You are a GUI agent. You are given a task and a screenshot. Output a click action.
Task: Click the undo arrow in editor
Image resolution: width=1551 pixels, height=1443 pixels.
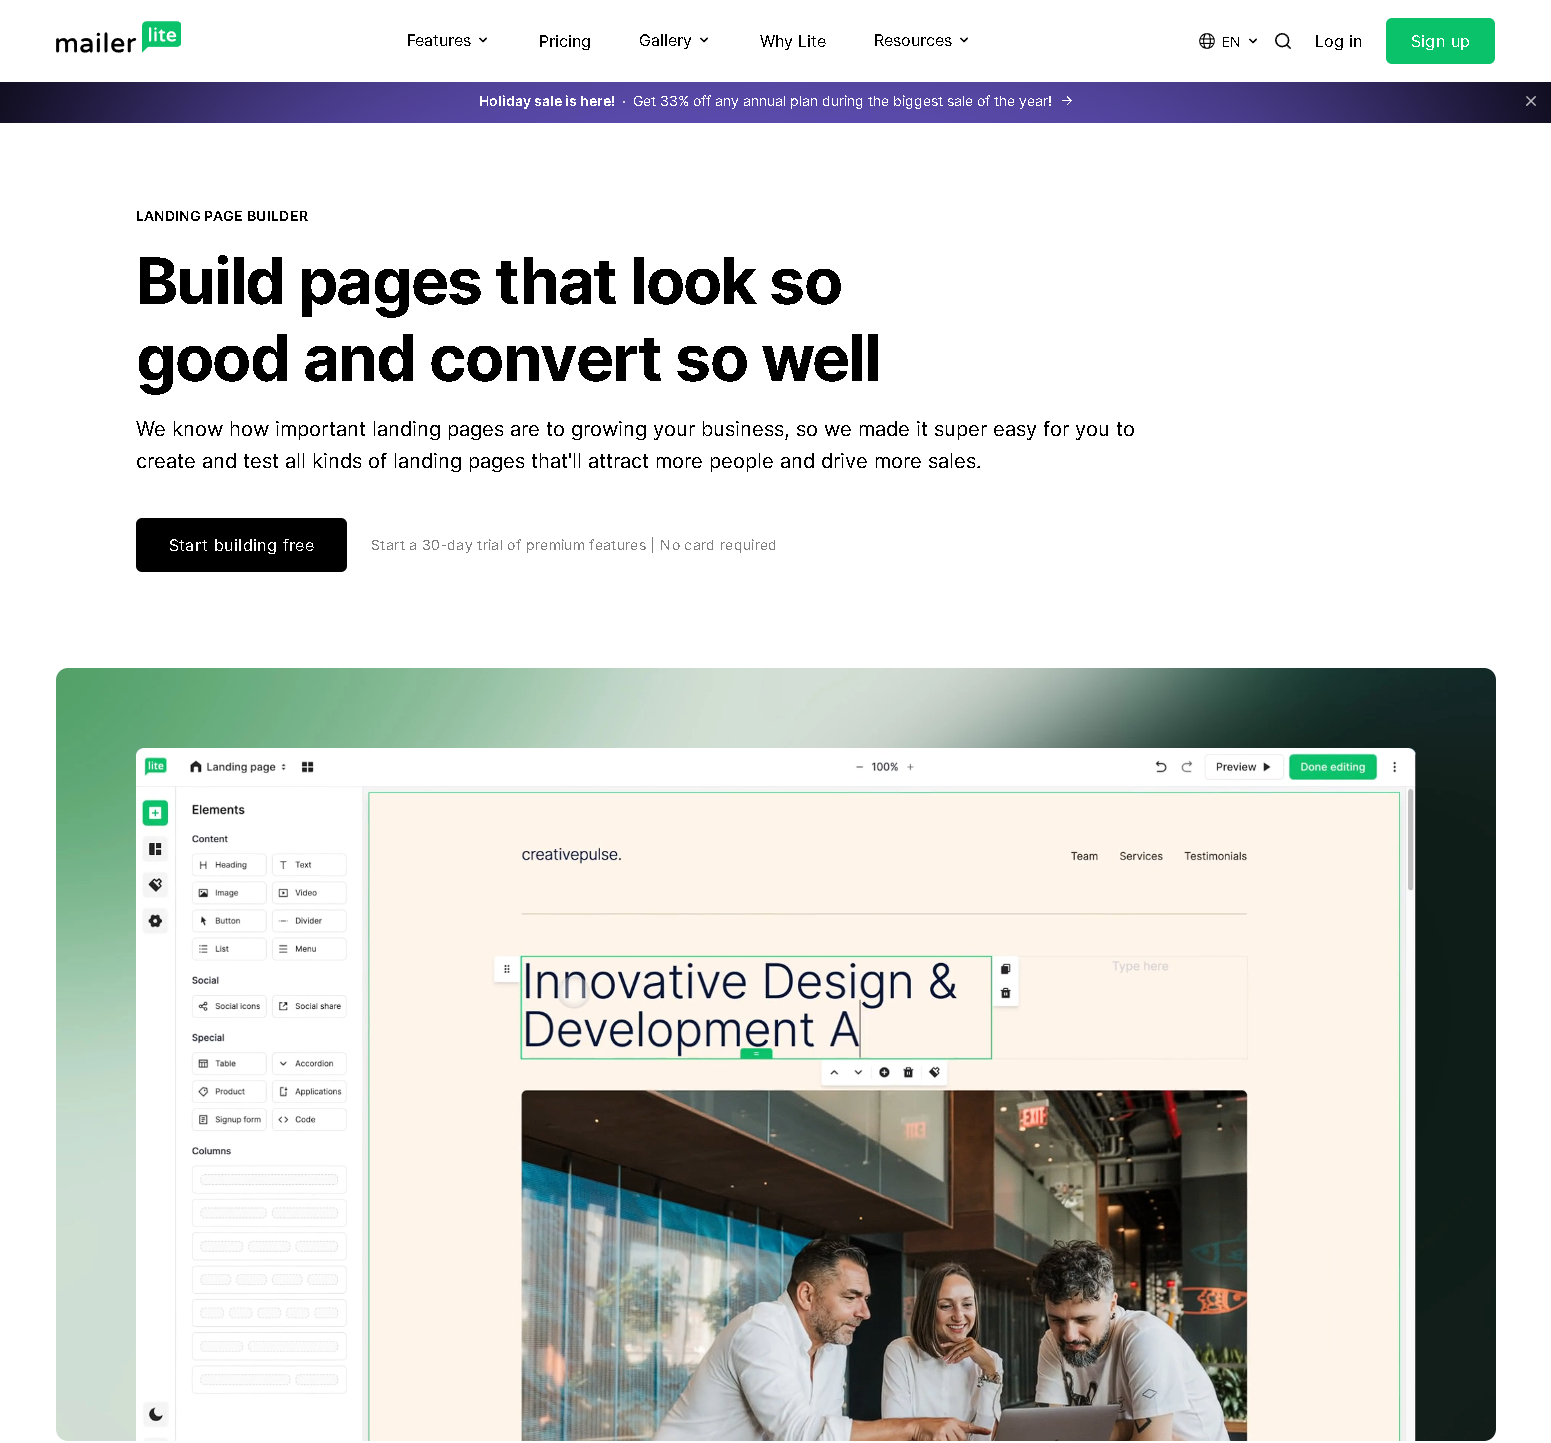click(x=1161, y=767)
